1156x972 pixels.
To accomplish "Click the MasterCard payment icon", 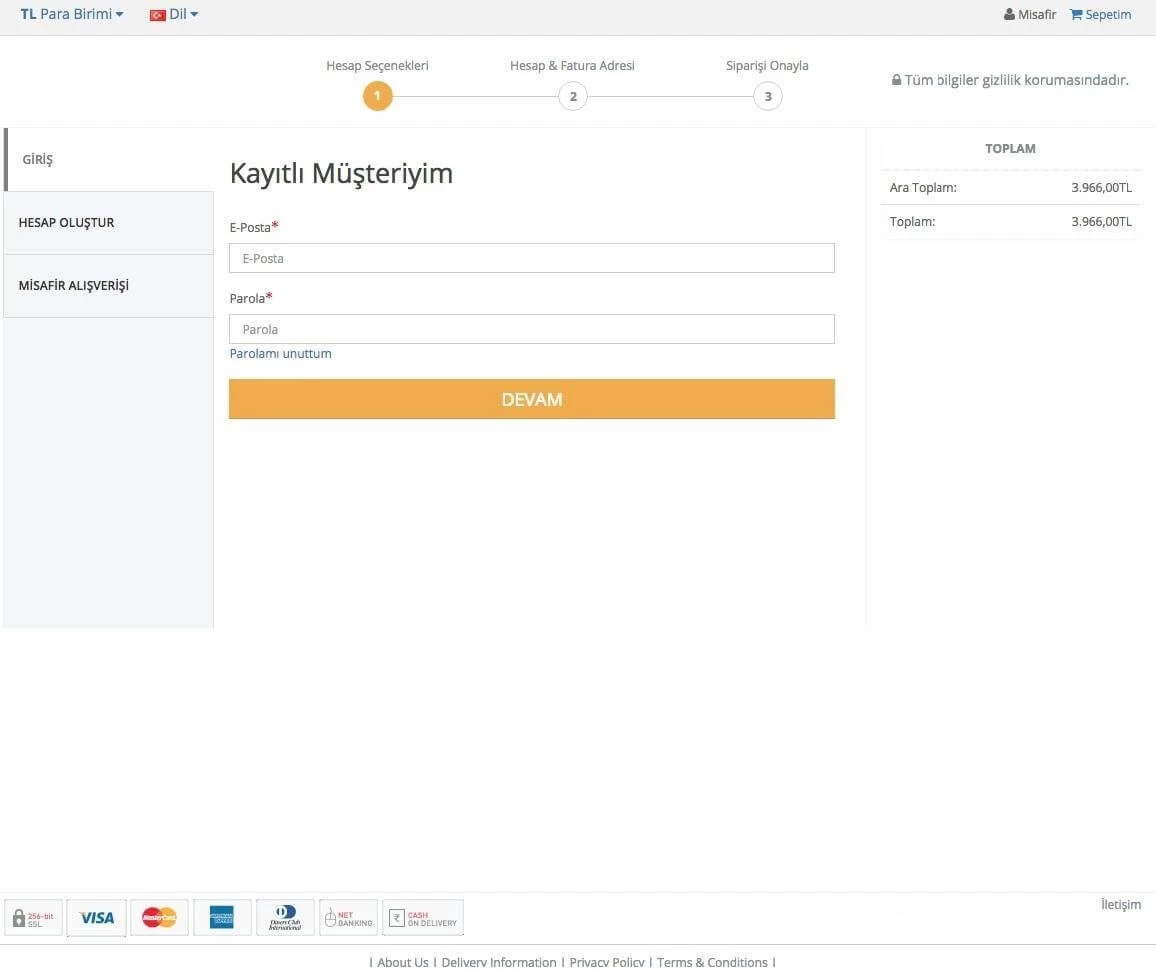I will coord(159,917).
